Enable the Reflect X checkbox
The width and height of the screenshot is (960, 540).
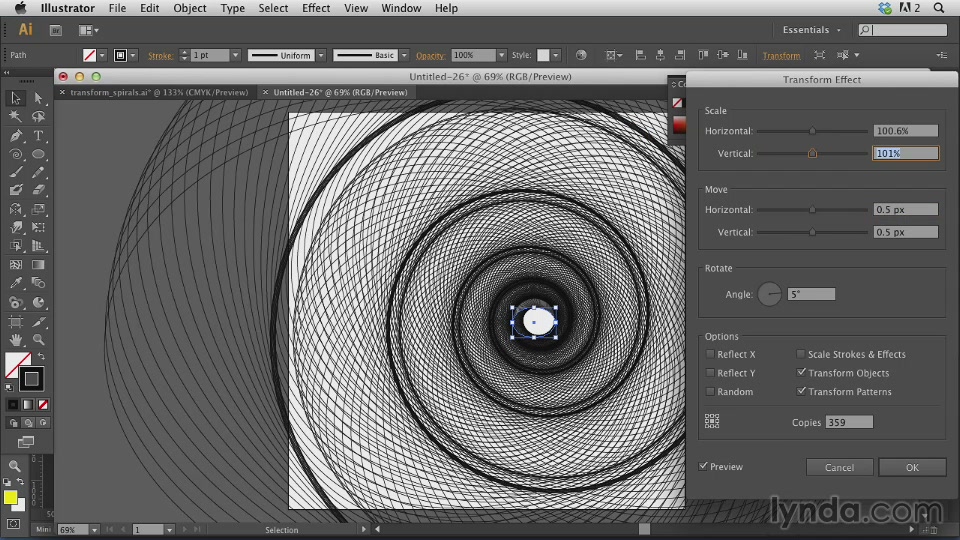tap(710, 354)
